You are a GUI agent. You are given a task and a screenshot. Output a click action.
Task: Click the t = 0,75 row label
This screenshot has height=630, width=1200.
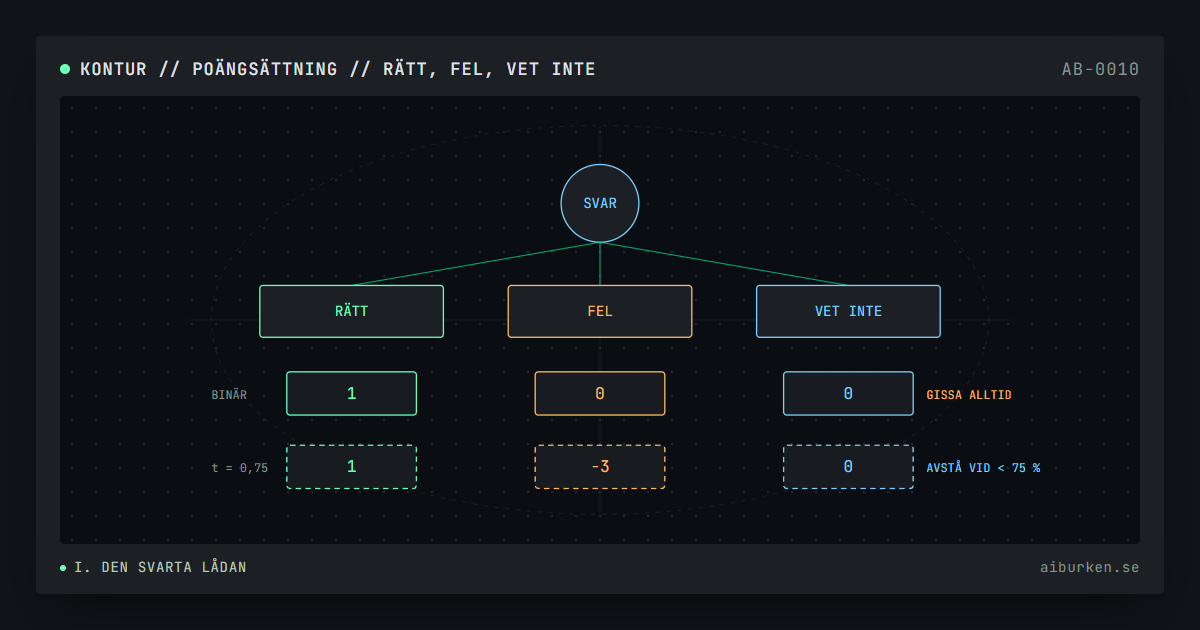coord(240,467)
